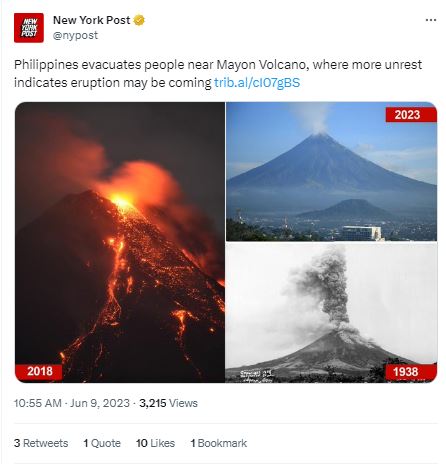Show the 3 Retweets list
This screenshot has height=464, width=446.
tap(41, 443)
